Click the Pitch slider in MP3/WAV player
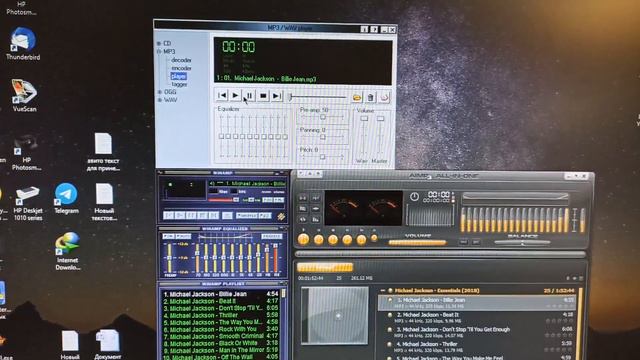The height and width of the screenshot is (360, 640). tap(322, 157)
